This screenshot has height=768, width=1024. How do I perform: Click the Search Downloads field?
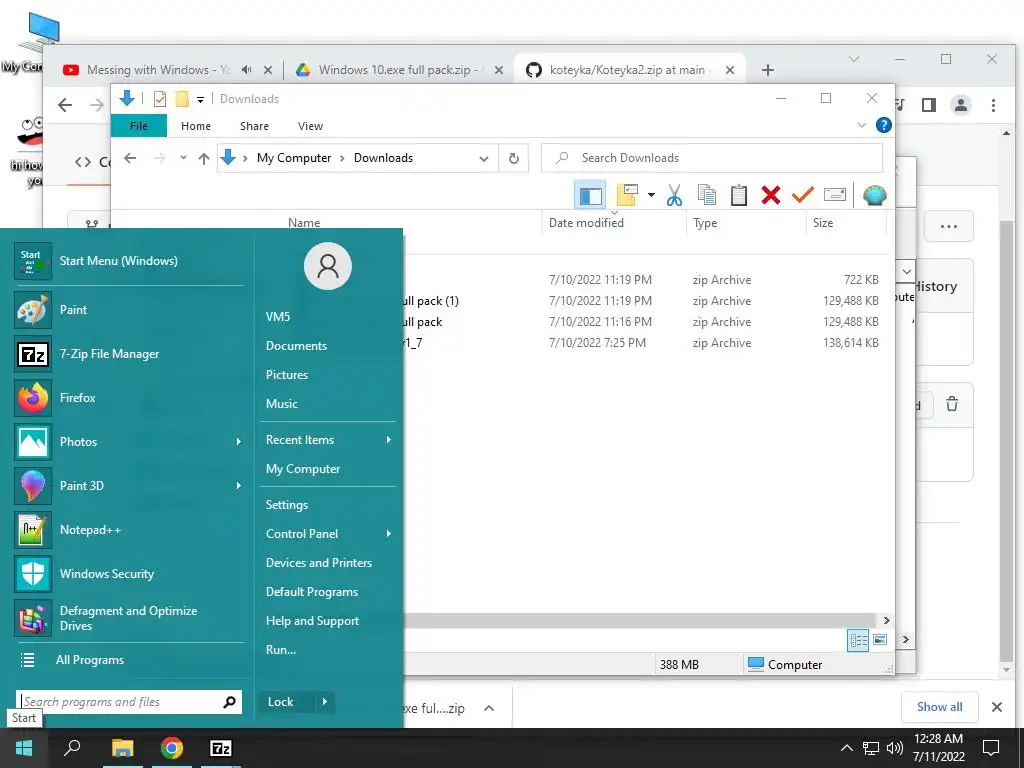[x=712, y=158]
